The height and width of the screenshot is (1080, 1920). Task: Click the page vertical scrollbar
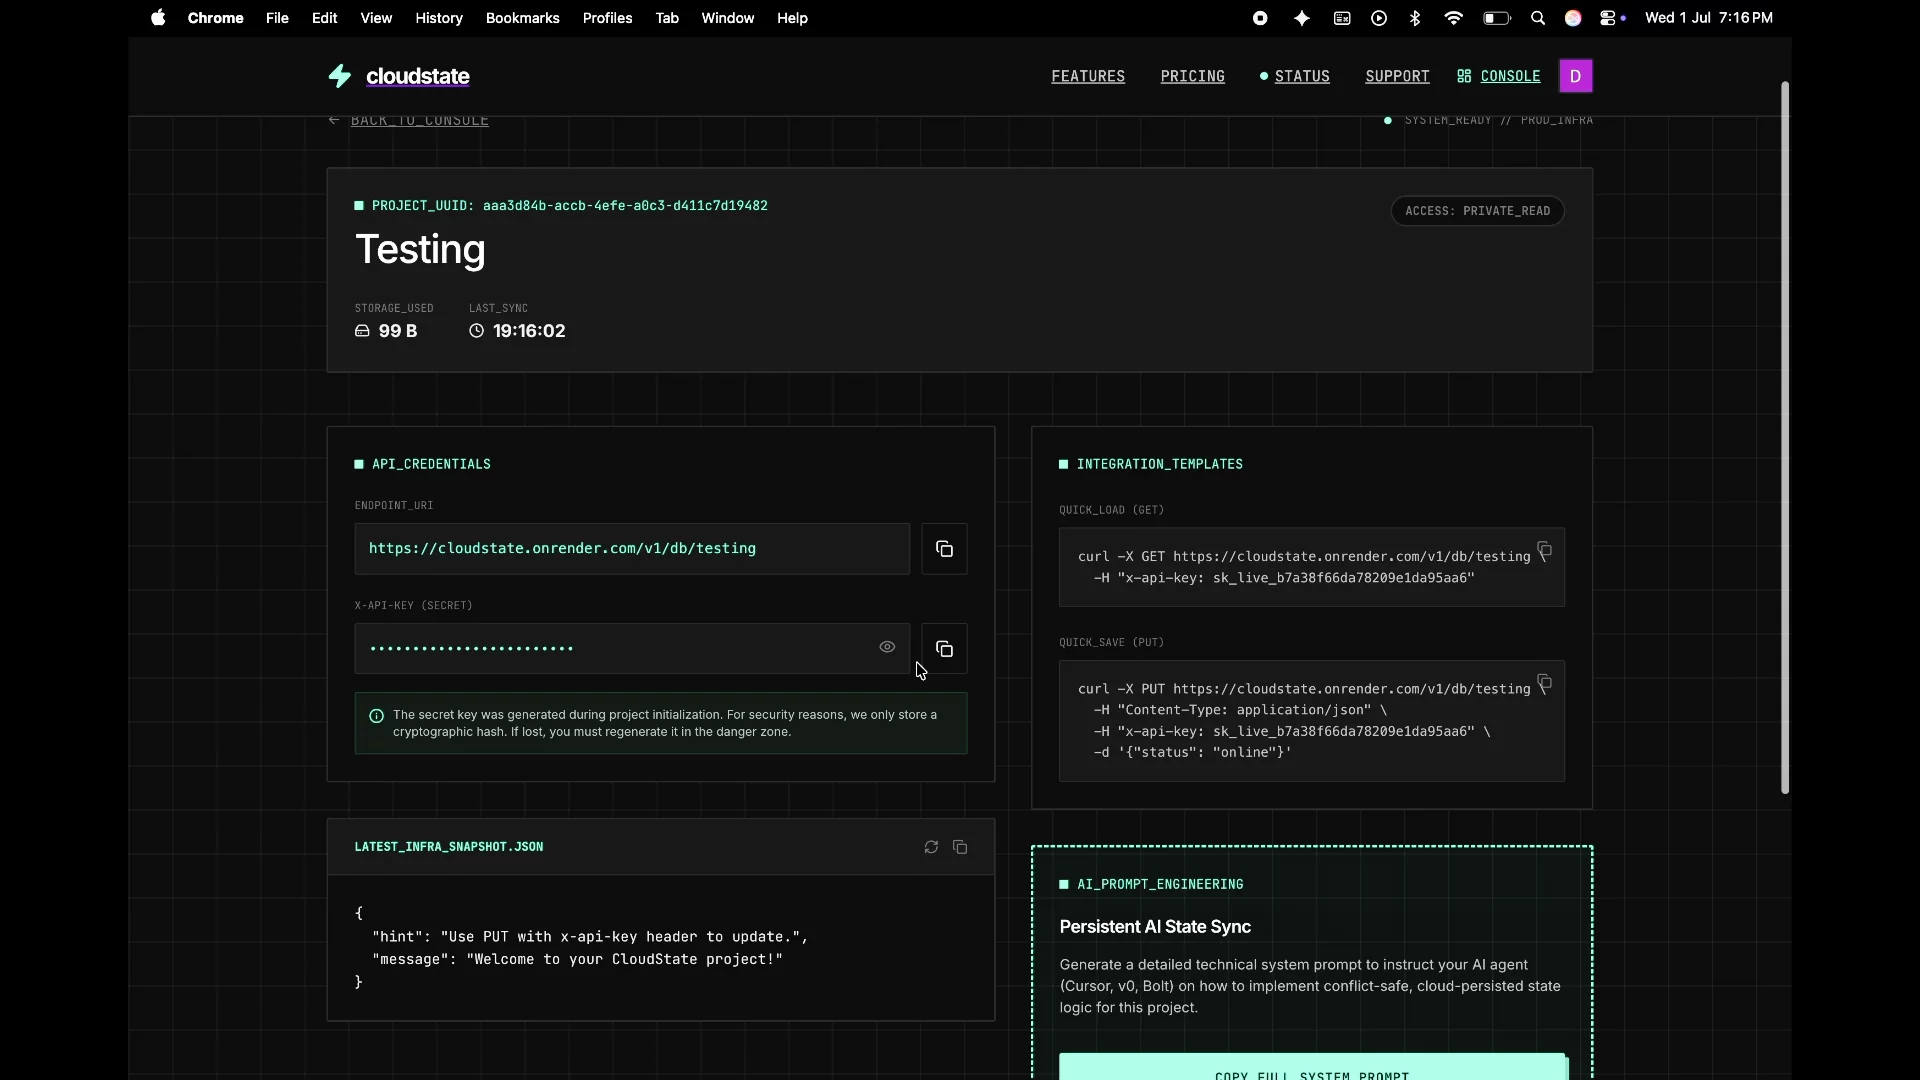click(1785, 438)
